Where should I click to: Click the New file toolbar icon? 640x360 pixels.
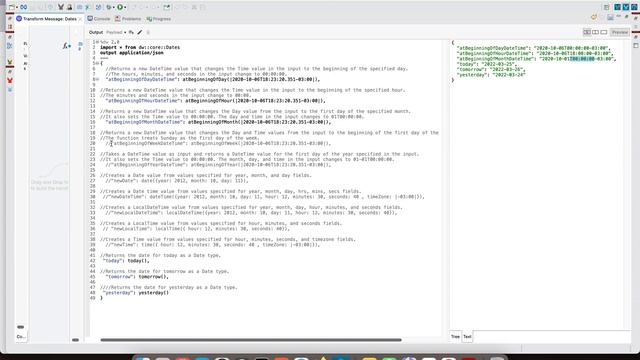pos(11,7)
